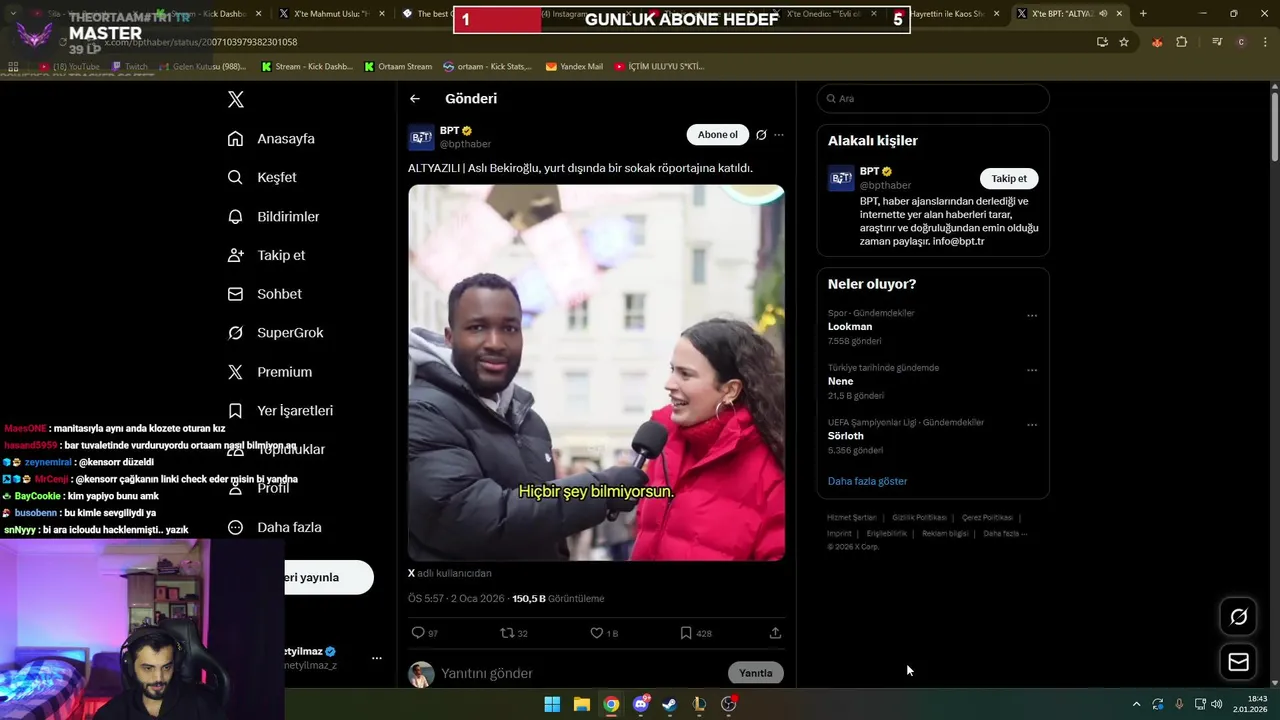This screenshot has width=1280, height=720.
Task: Click the X logo in the sidebar
Action: pyautogui.click(x=236, y=99)
